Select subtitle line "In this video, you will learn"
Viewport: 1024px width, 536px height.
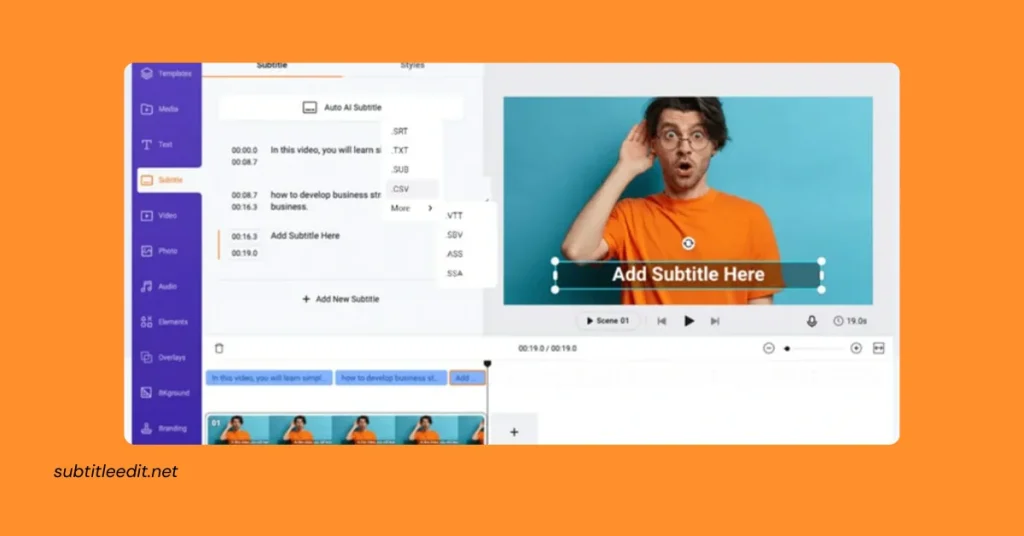[x=326, y=150]
